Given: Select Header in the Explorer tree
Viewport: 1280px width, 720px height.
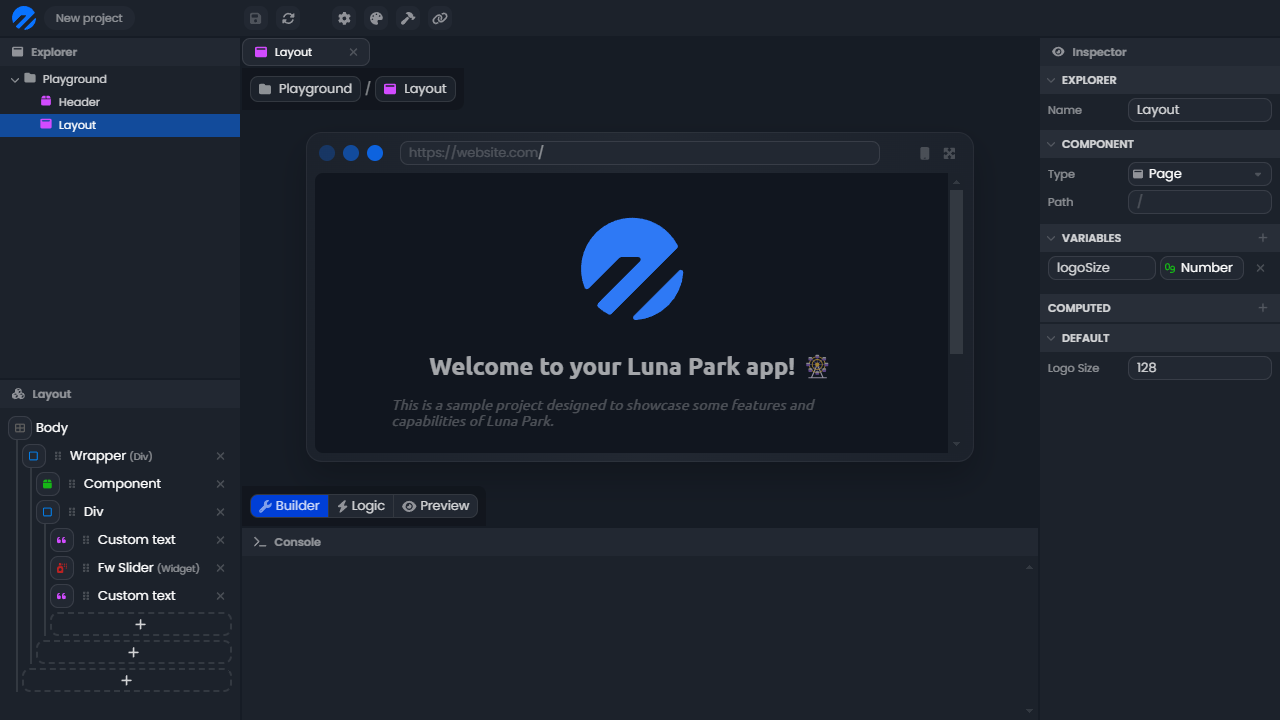Looking at the screenshot, I should 79,102.
